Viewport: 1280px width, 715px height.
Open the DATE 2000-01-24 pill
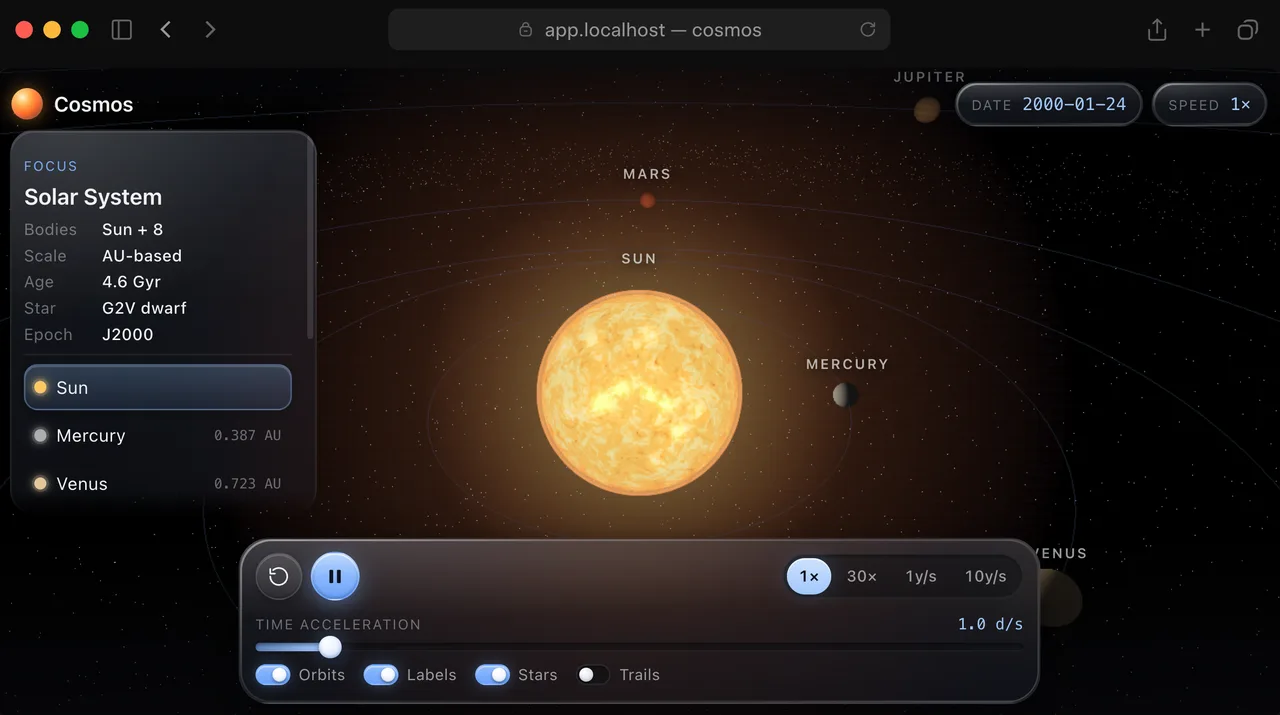point(1049,104)
